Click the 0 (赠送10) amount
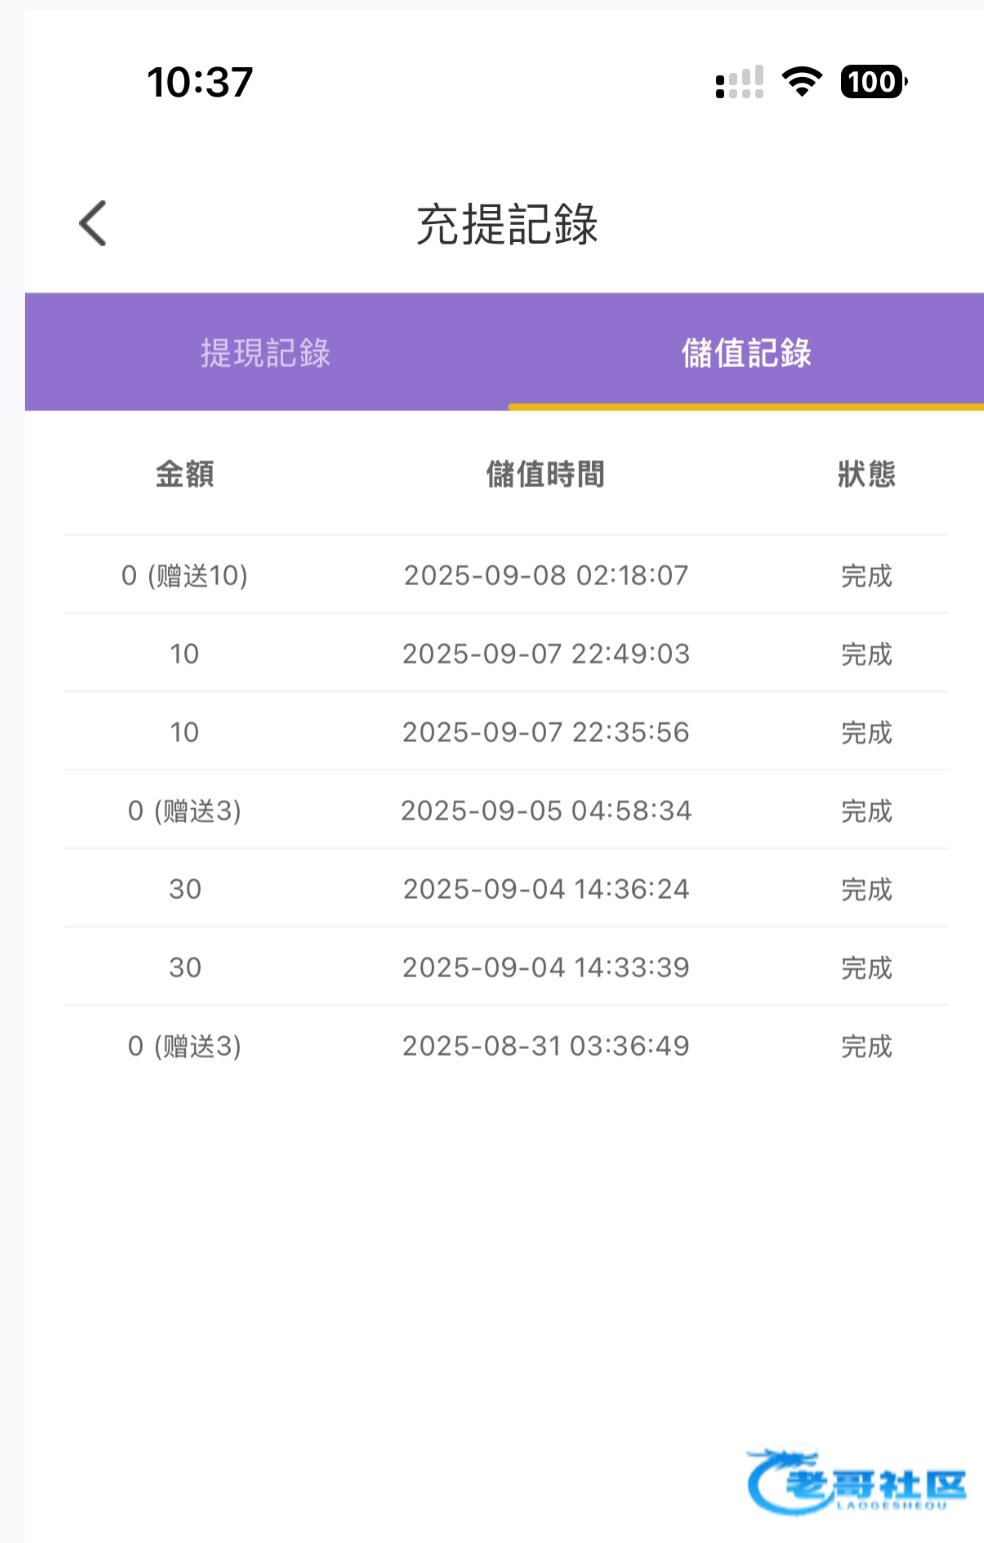The image size is (984, 1543). click(185, 575)
